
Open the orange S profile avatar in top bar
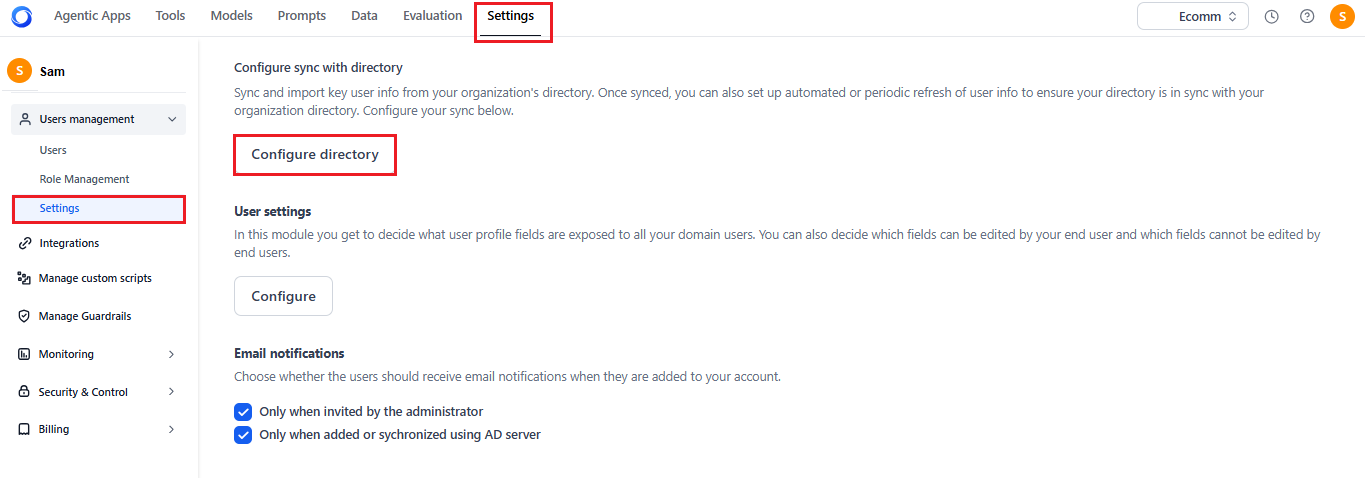(1342, 16)
